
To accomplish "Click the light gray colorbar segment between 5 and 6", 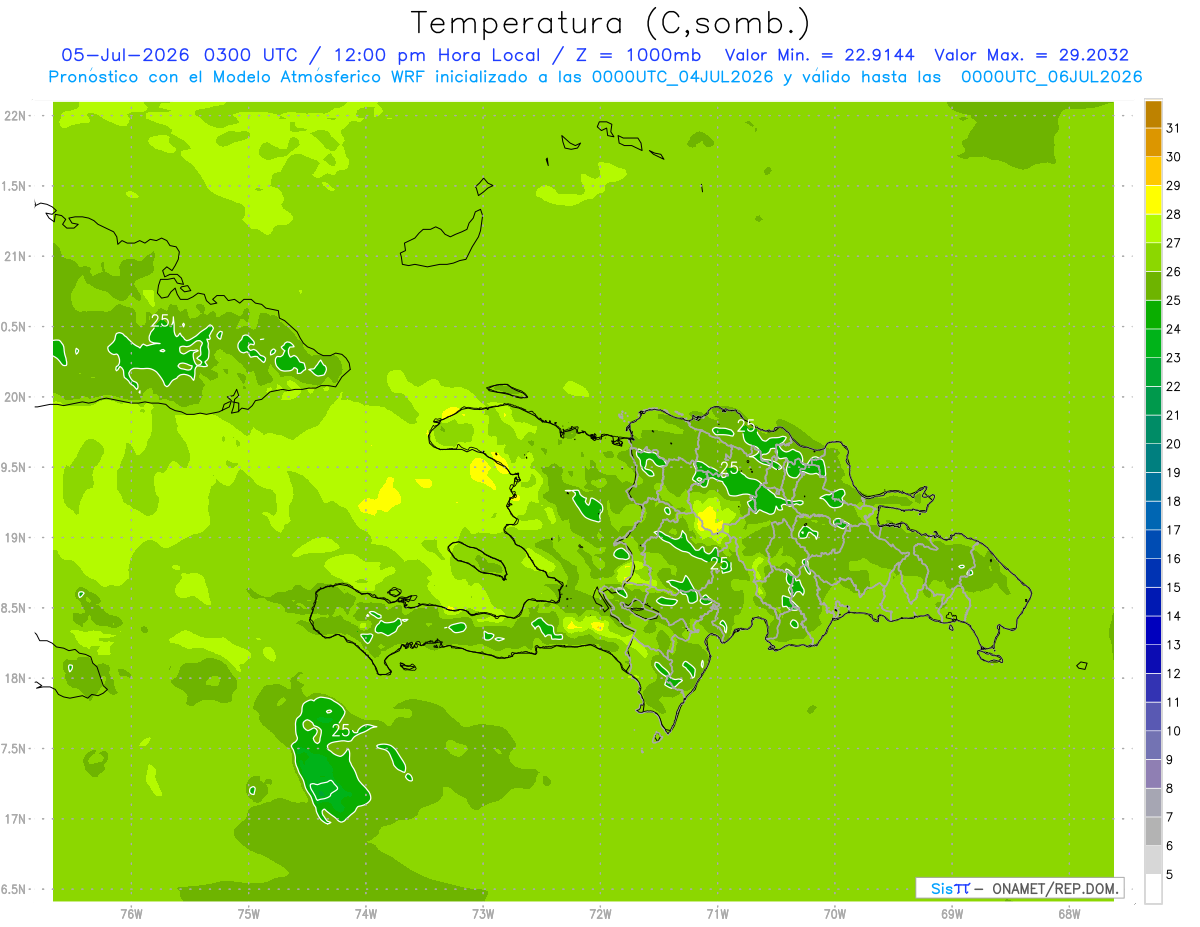I will 1153,860.
